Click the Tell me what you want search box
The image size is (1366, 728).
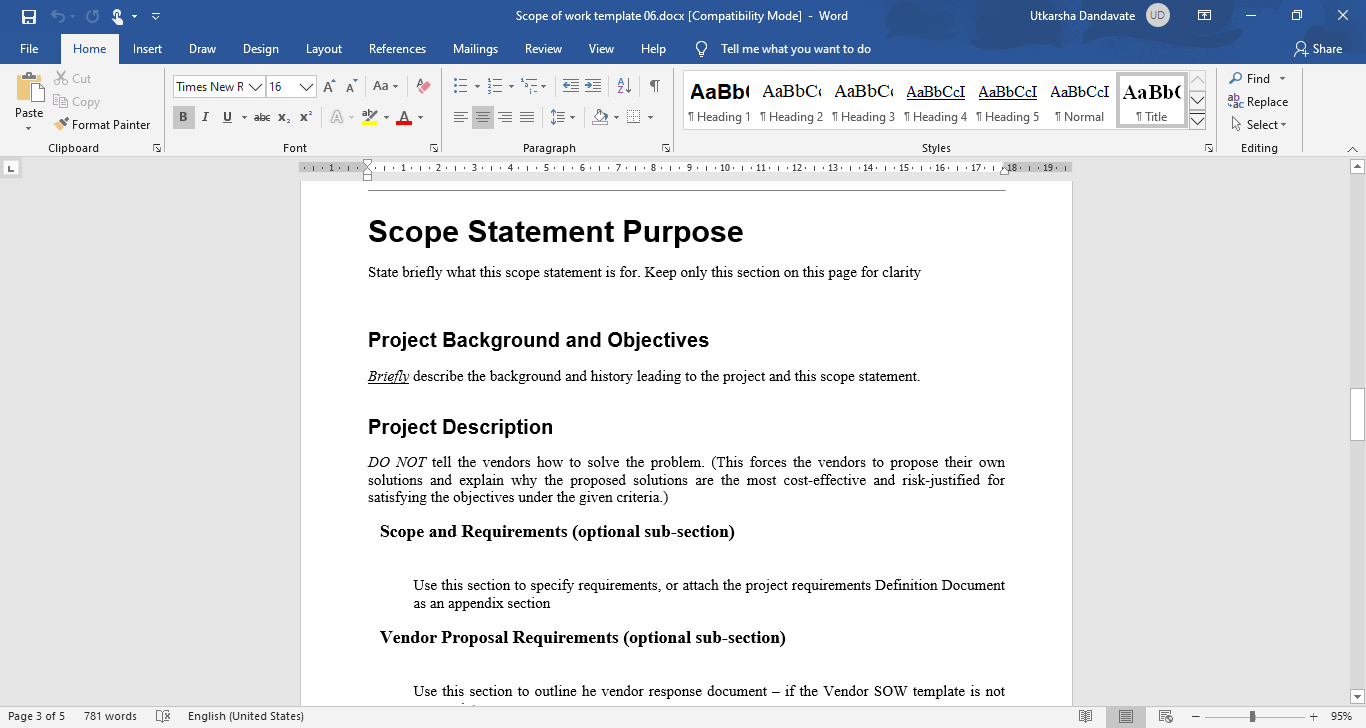795,49
